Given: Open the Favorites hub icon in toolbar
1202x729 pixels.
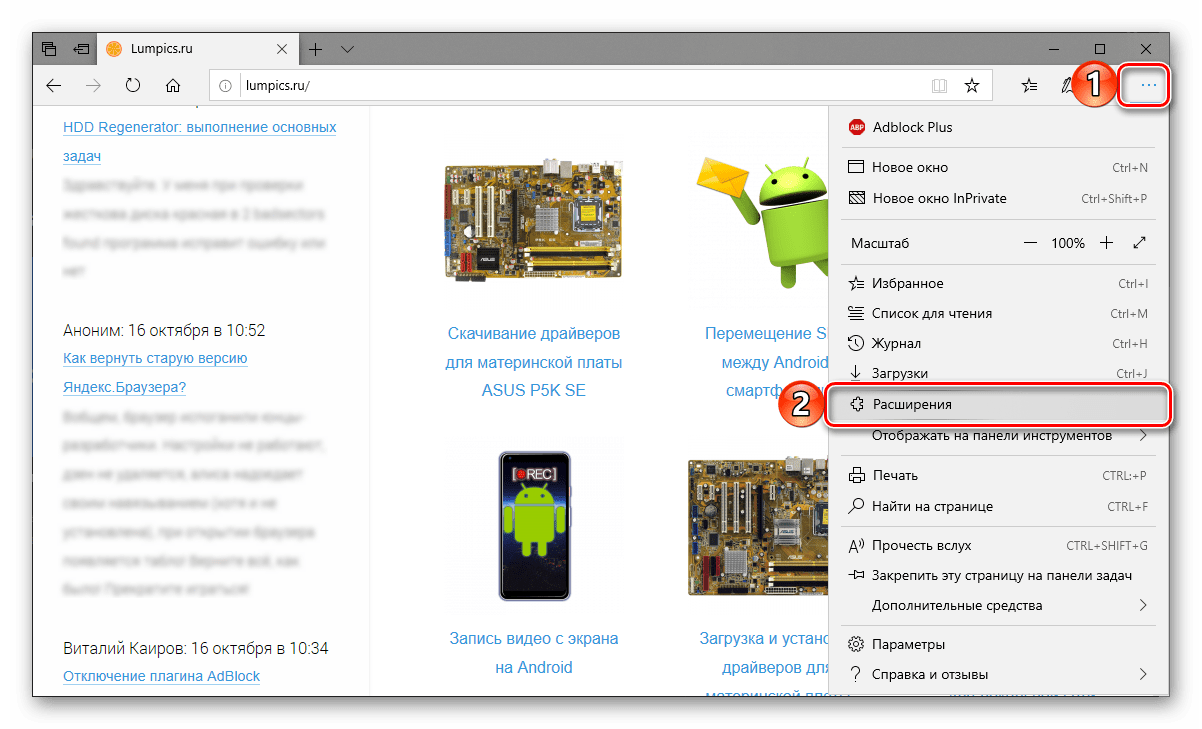Looking at the screenshot, I should click(x=1029, y=86).
